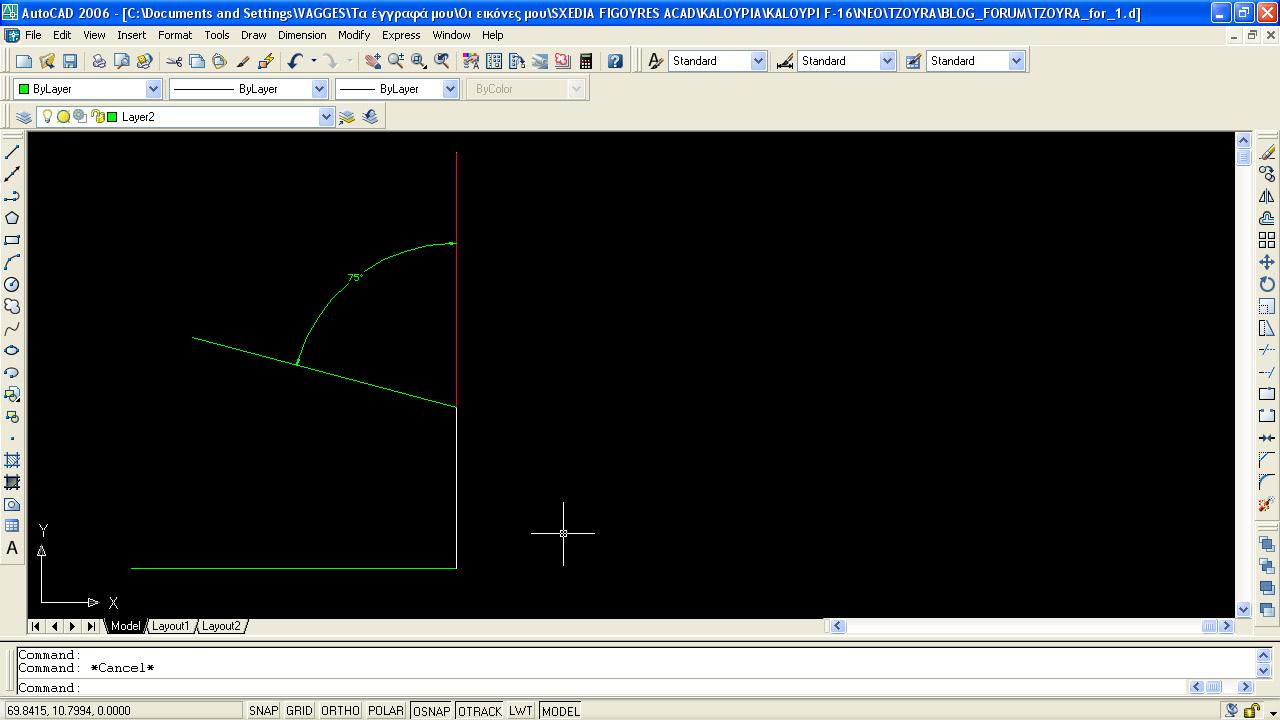Image resolution: width=1280 pixels, height=720 pixels.
Task: Open the QuickCalc calculator
Action: pyautogui.click(x=586, y=61)
